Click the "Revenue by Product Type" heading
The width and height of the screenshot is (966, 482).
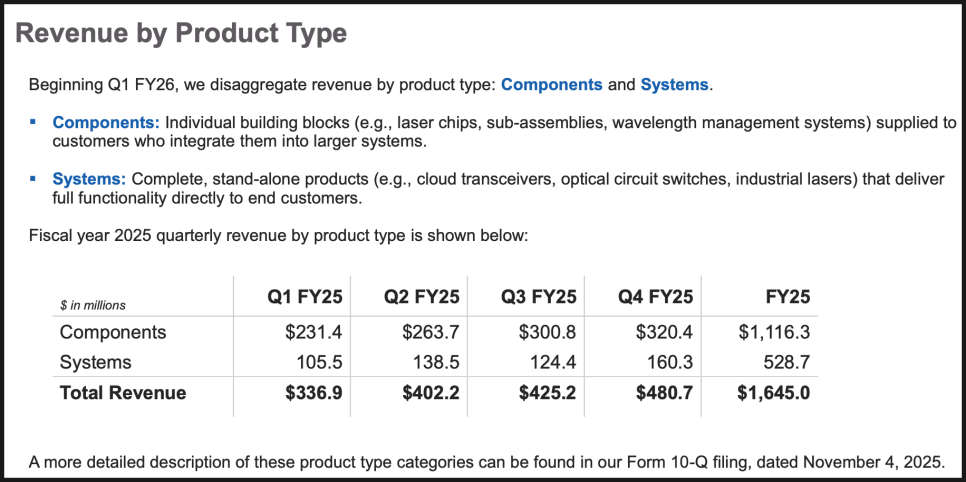182,33
